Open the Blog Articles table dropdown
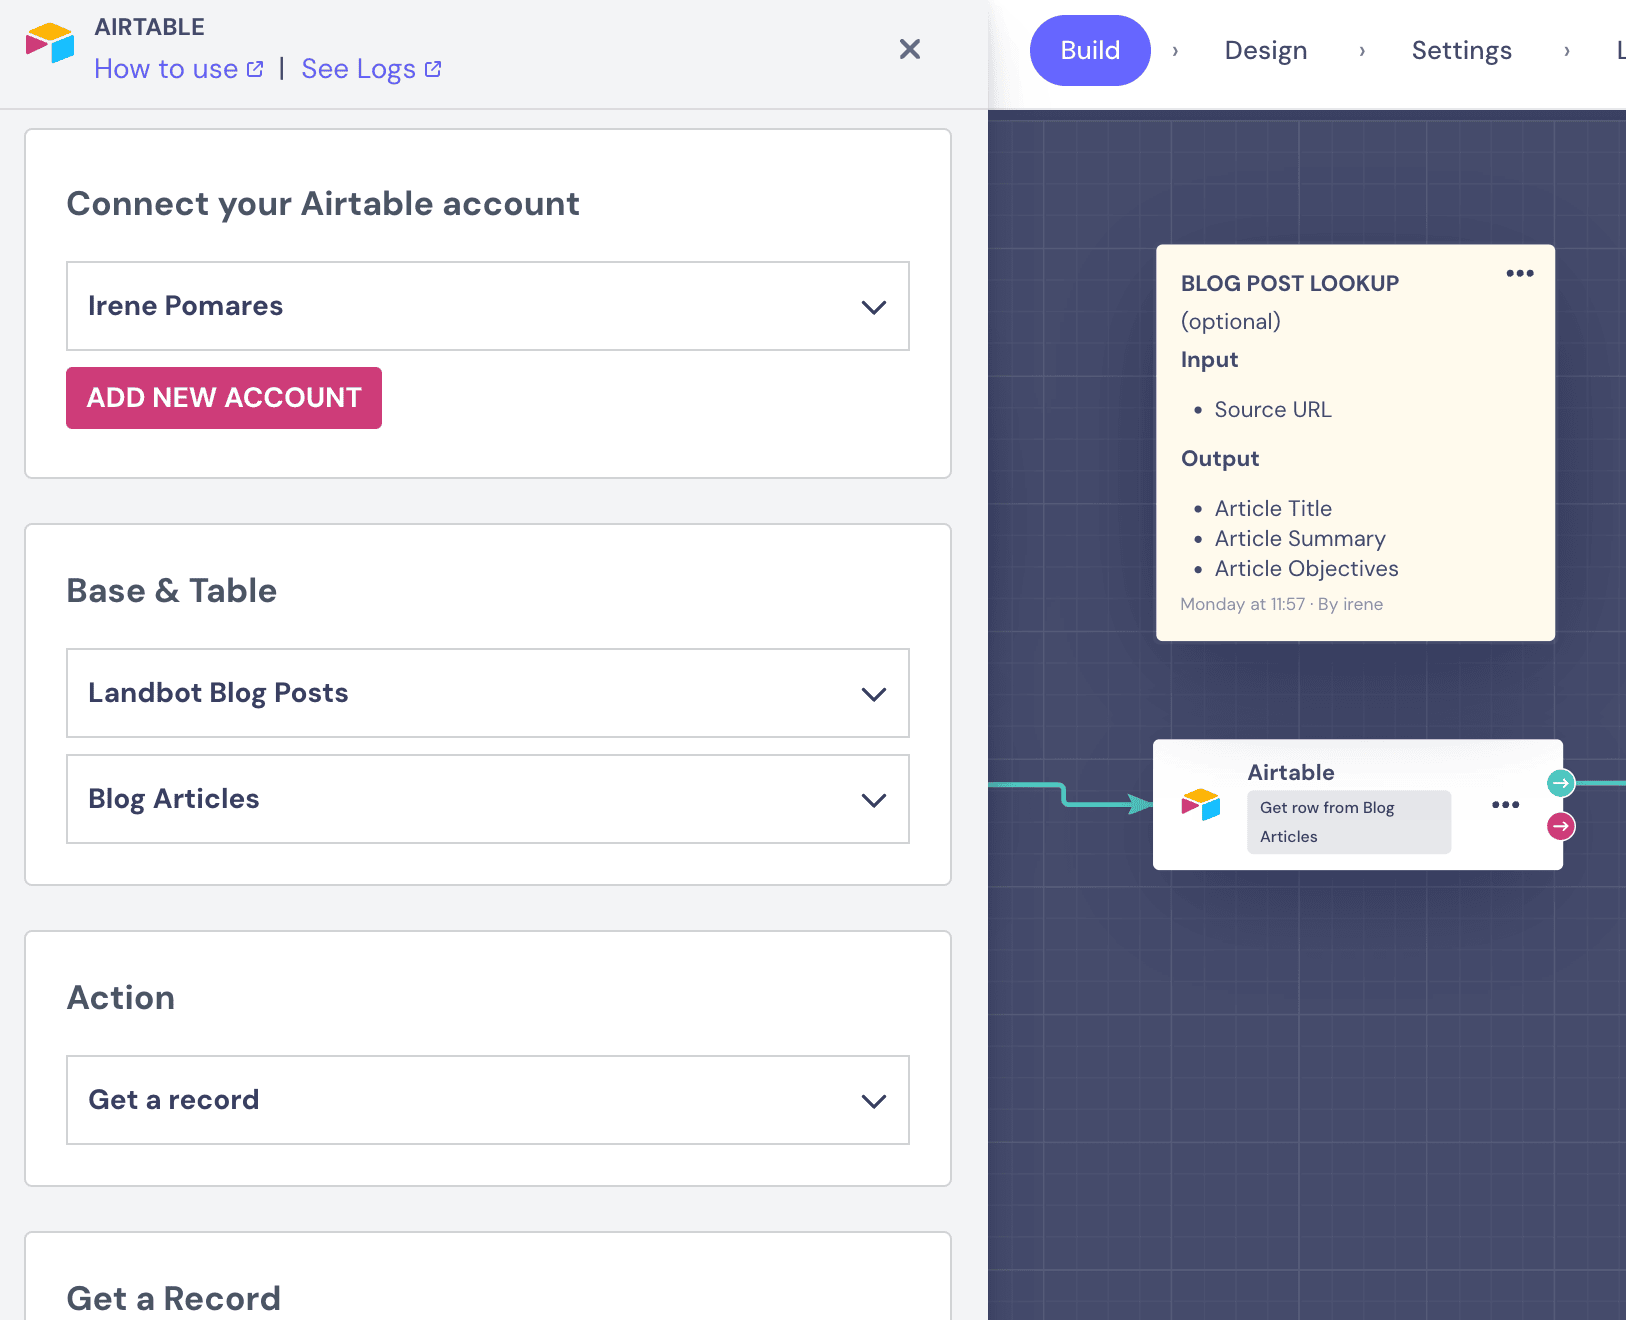Viewport: 1626px width, 1320px height. pyautogui.click(x=488, y=799)
